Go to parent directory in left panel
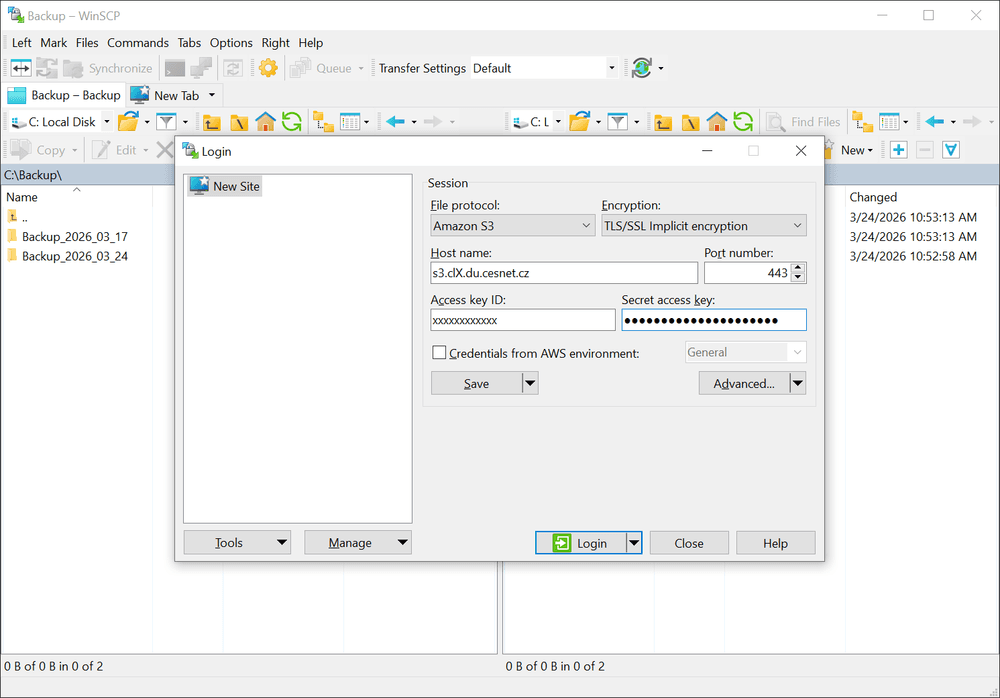The width and height of the screenshot is (1000, 698). tap(212, 122)
